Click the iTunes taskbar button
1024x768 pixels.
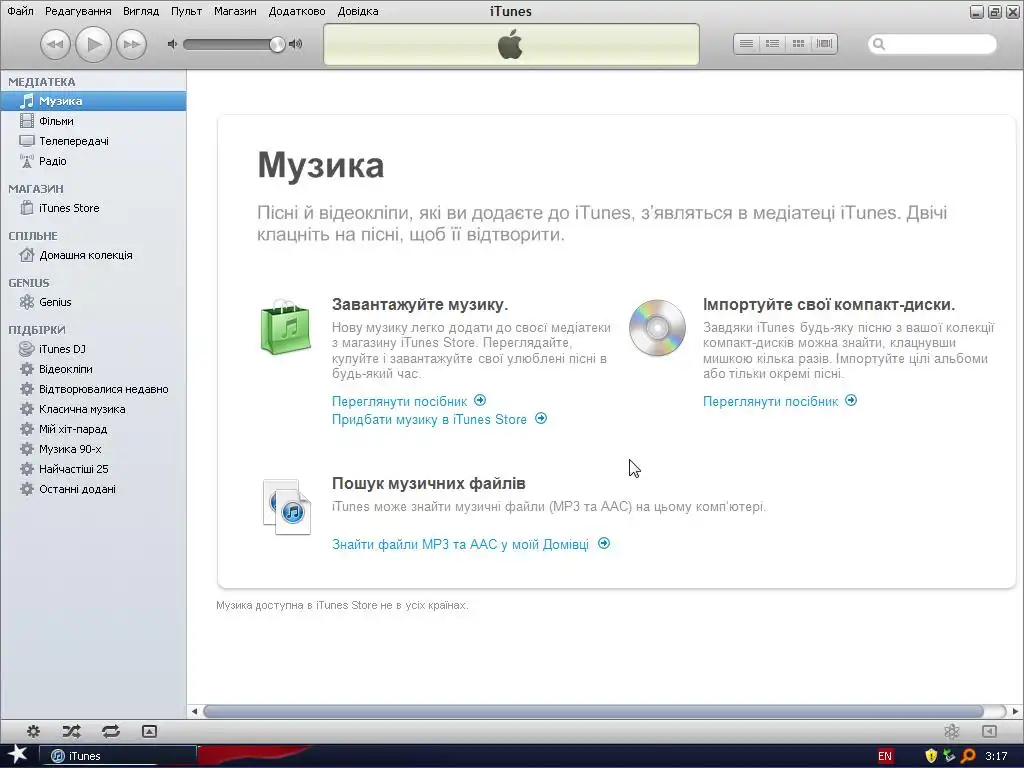click(x=118, y=756)
